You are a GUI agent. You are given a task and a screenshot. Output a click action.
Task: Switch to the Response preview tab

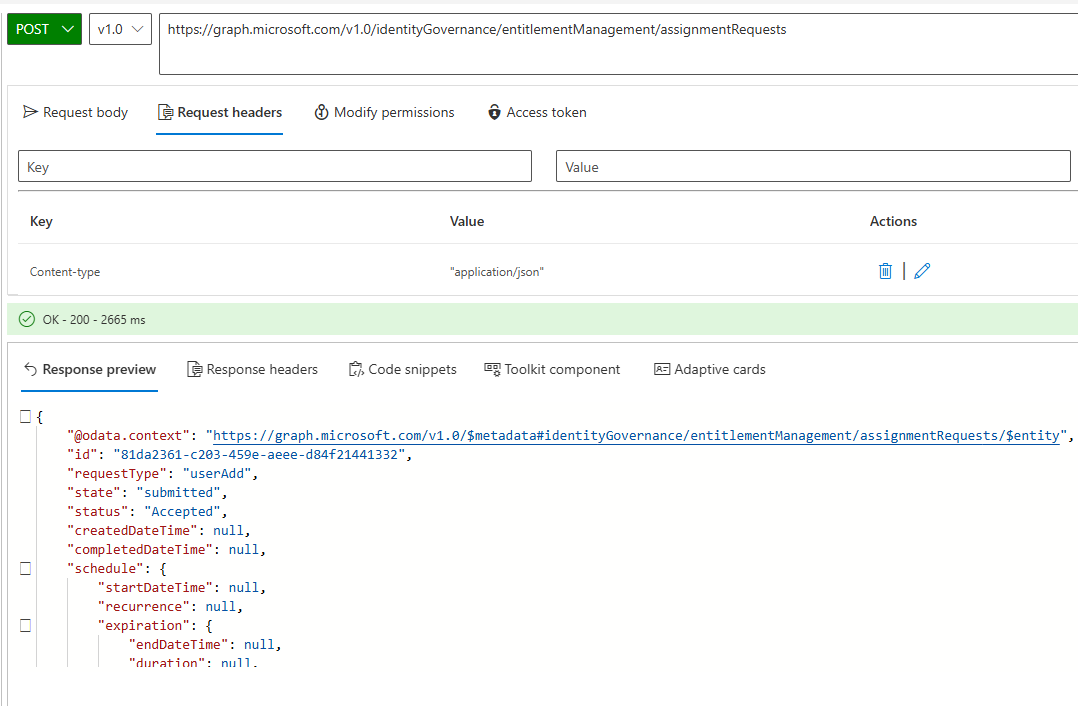pos(89,369)
